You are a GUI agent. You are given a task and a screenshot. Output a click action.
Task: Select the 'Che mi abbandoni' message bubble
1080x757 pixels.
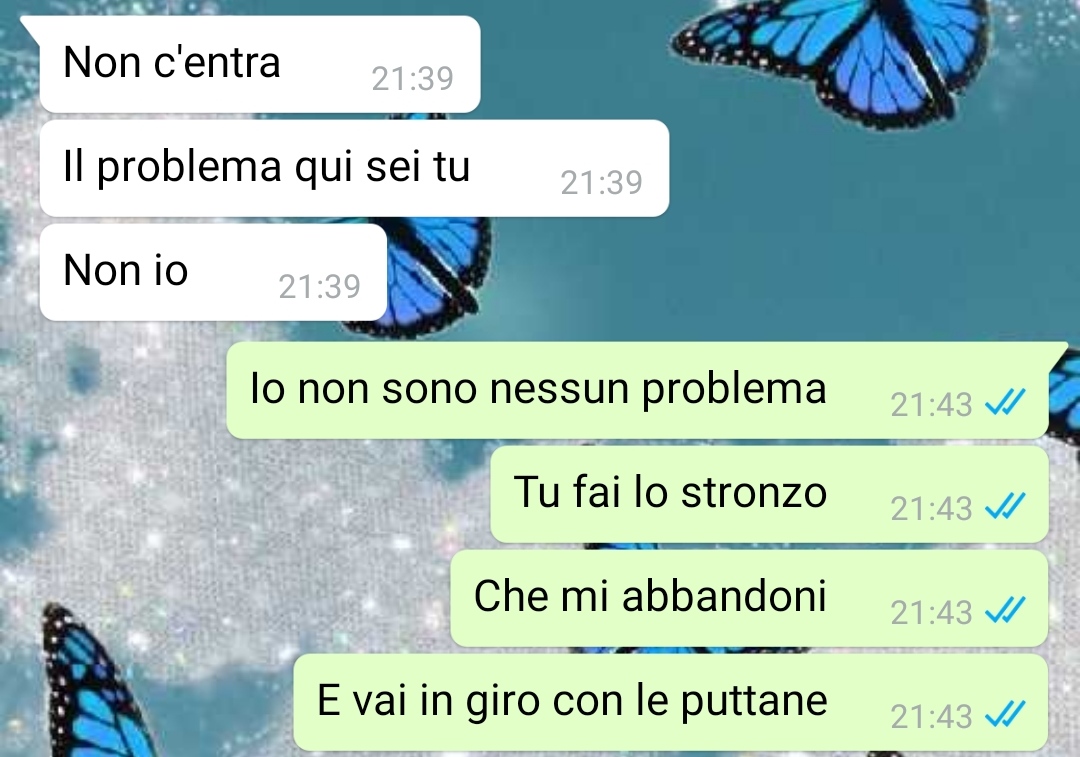pyautogui.click(x=749, y=598)
